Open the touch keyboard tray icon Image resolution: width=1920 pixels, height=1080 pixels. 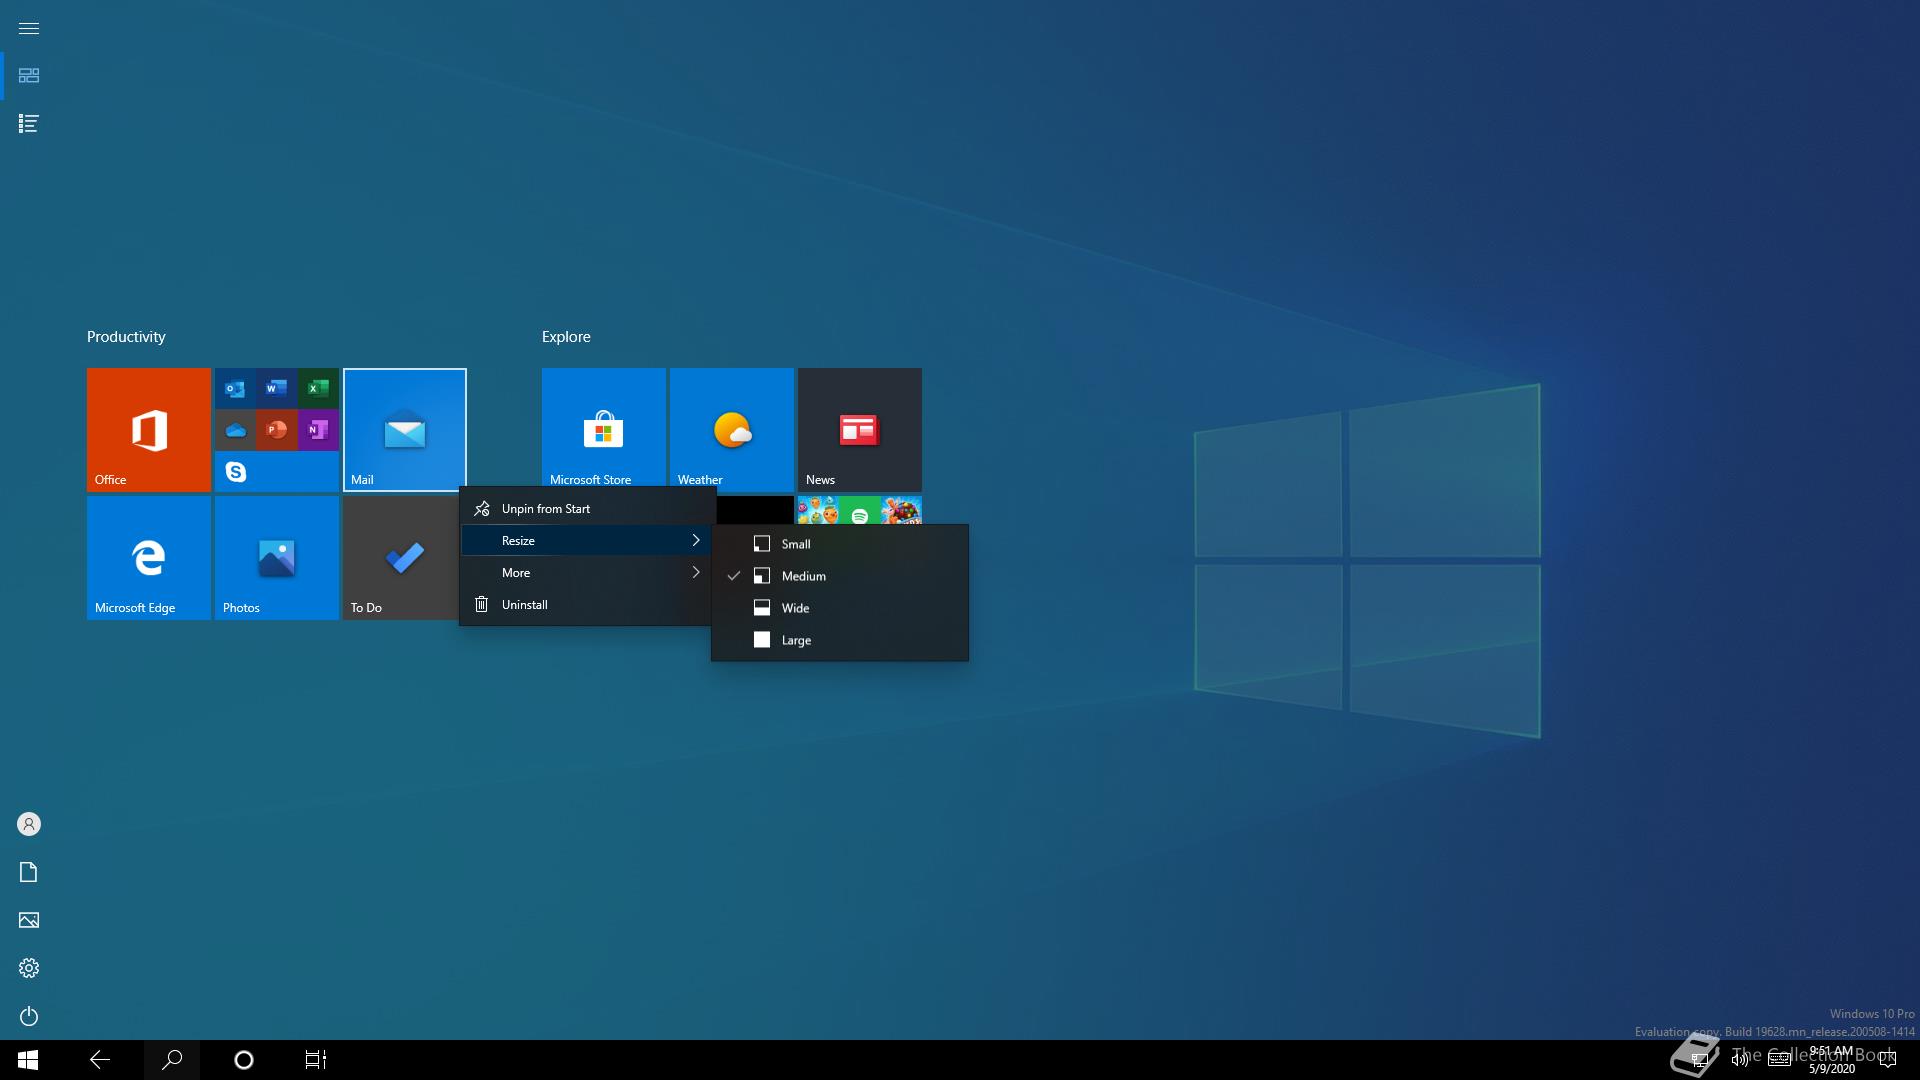1779,1060
